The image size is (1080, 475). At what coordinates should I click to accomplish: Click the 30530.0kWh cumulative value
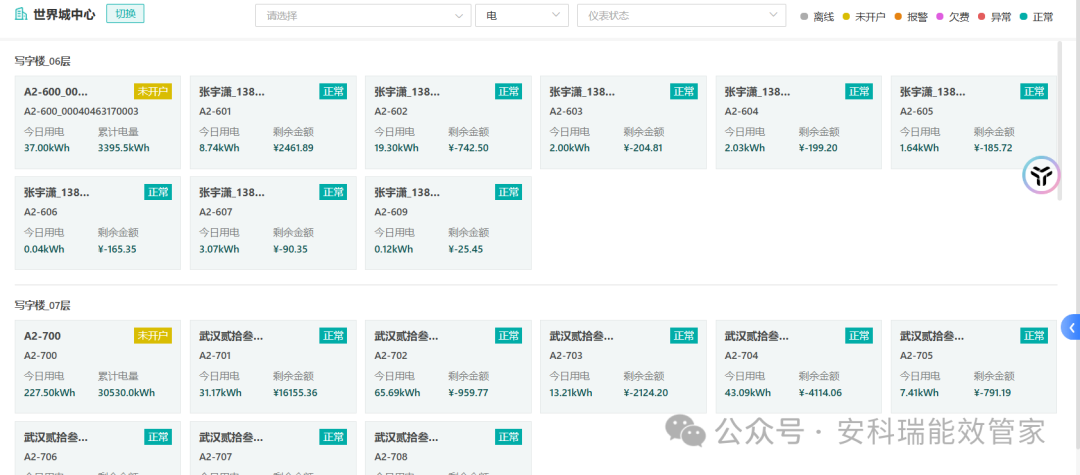127,393
